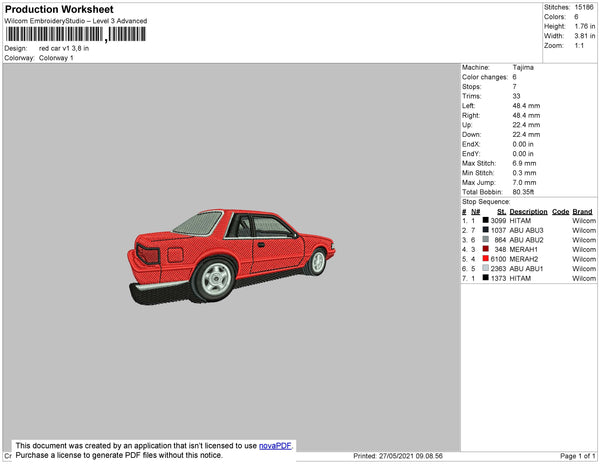This screenshot has height=464, width=600.
Task: Click the Brand column header
Action: [x=582, y=212]
